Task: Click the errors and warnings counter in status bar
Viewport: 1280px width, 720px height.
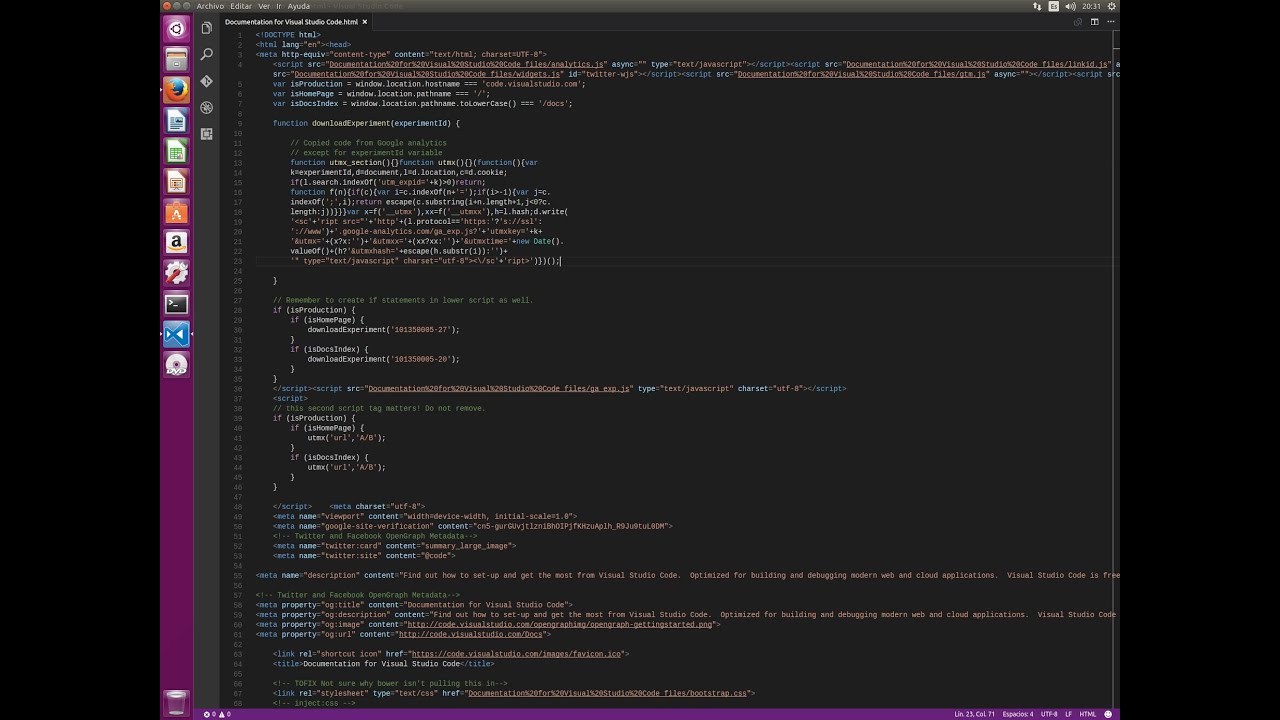Action: coord(217,714)
